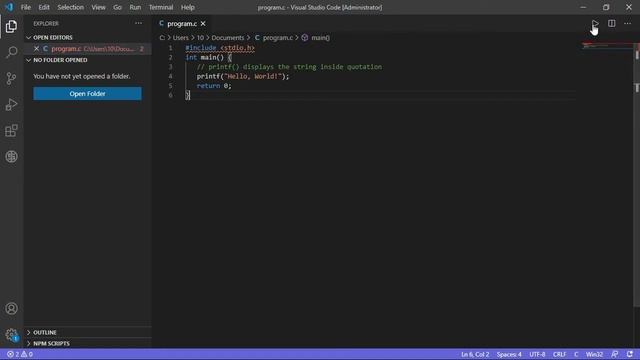The height and width of the screenshot is (360, 640).
Task: Open the Edit menu
Action: pos(44,7)
